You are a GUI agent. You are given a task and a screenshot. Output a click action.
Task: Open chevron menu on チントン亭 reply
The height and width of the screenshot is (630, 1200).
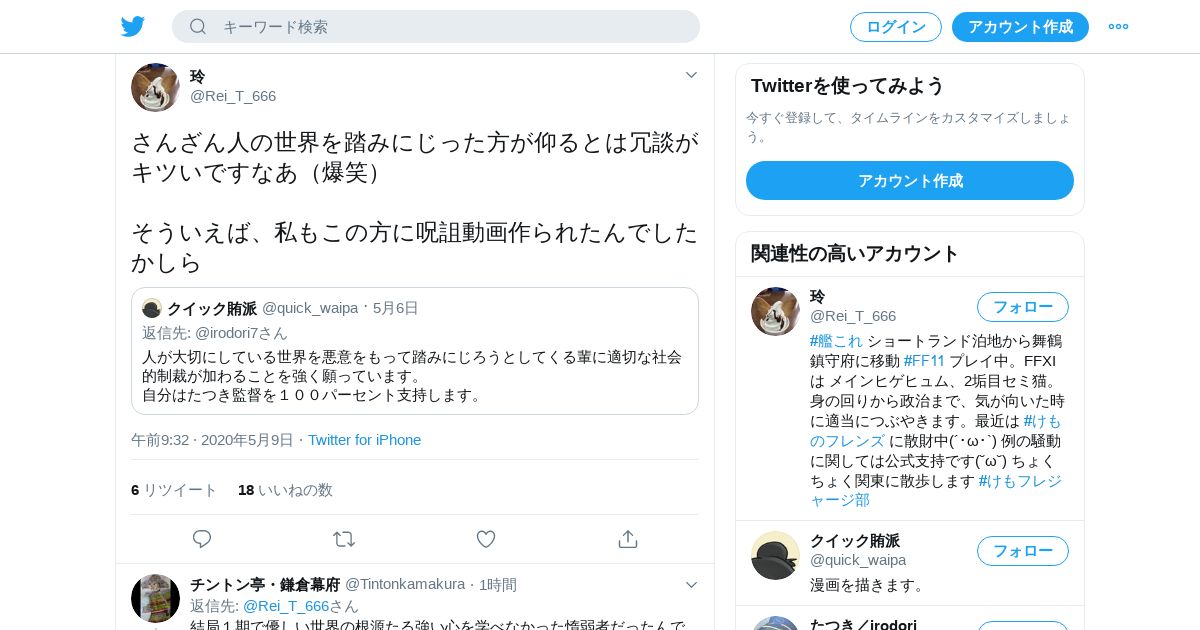(x=691, y=584)
